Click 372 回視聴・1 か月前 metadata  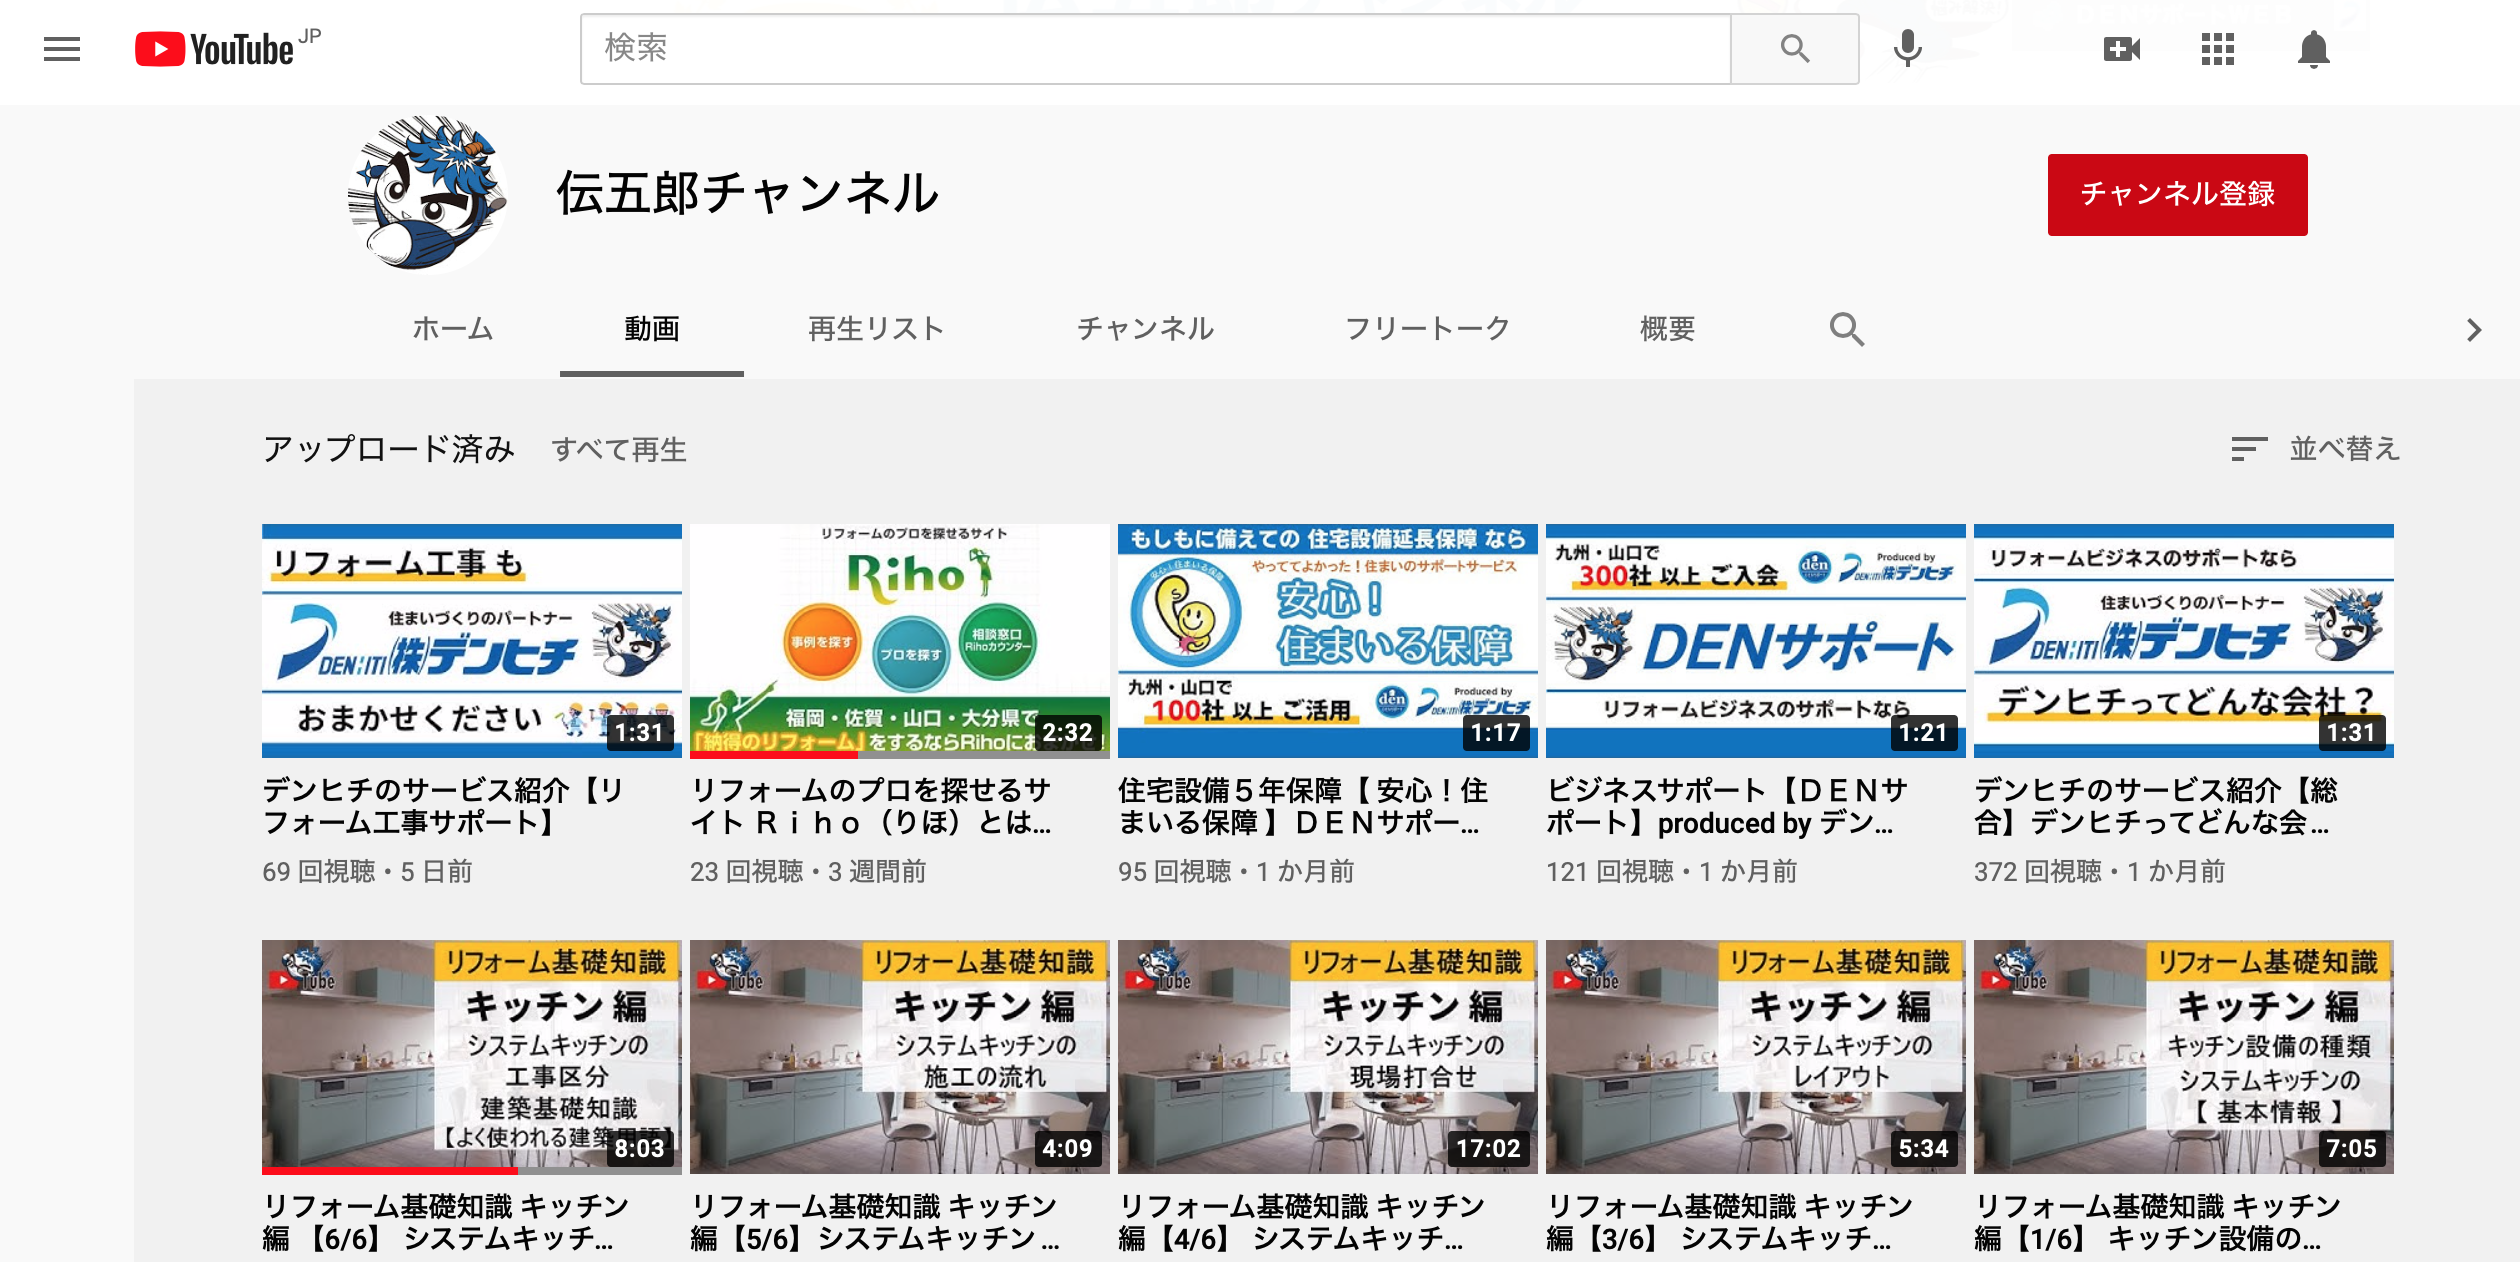click(x=2099, y=871)
